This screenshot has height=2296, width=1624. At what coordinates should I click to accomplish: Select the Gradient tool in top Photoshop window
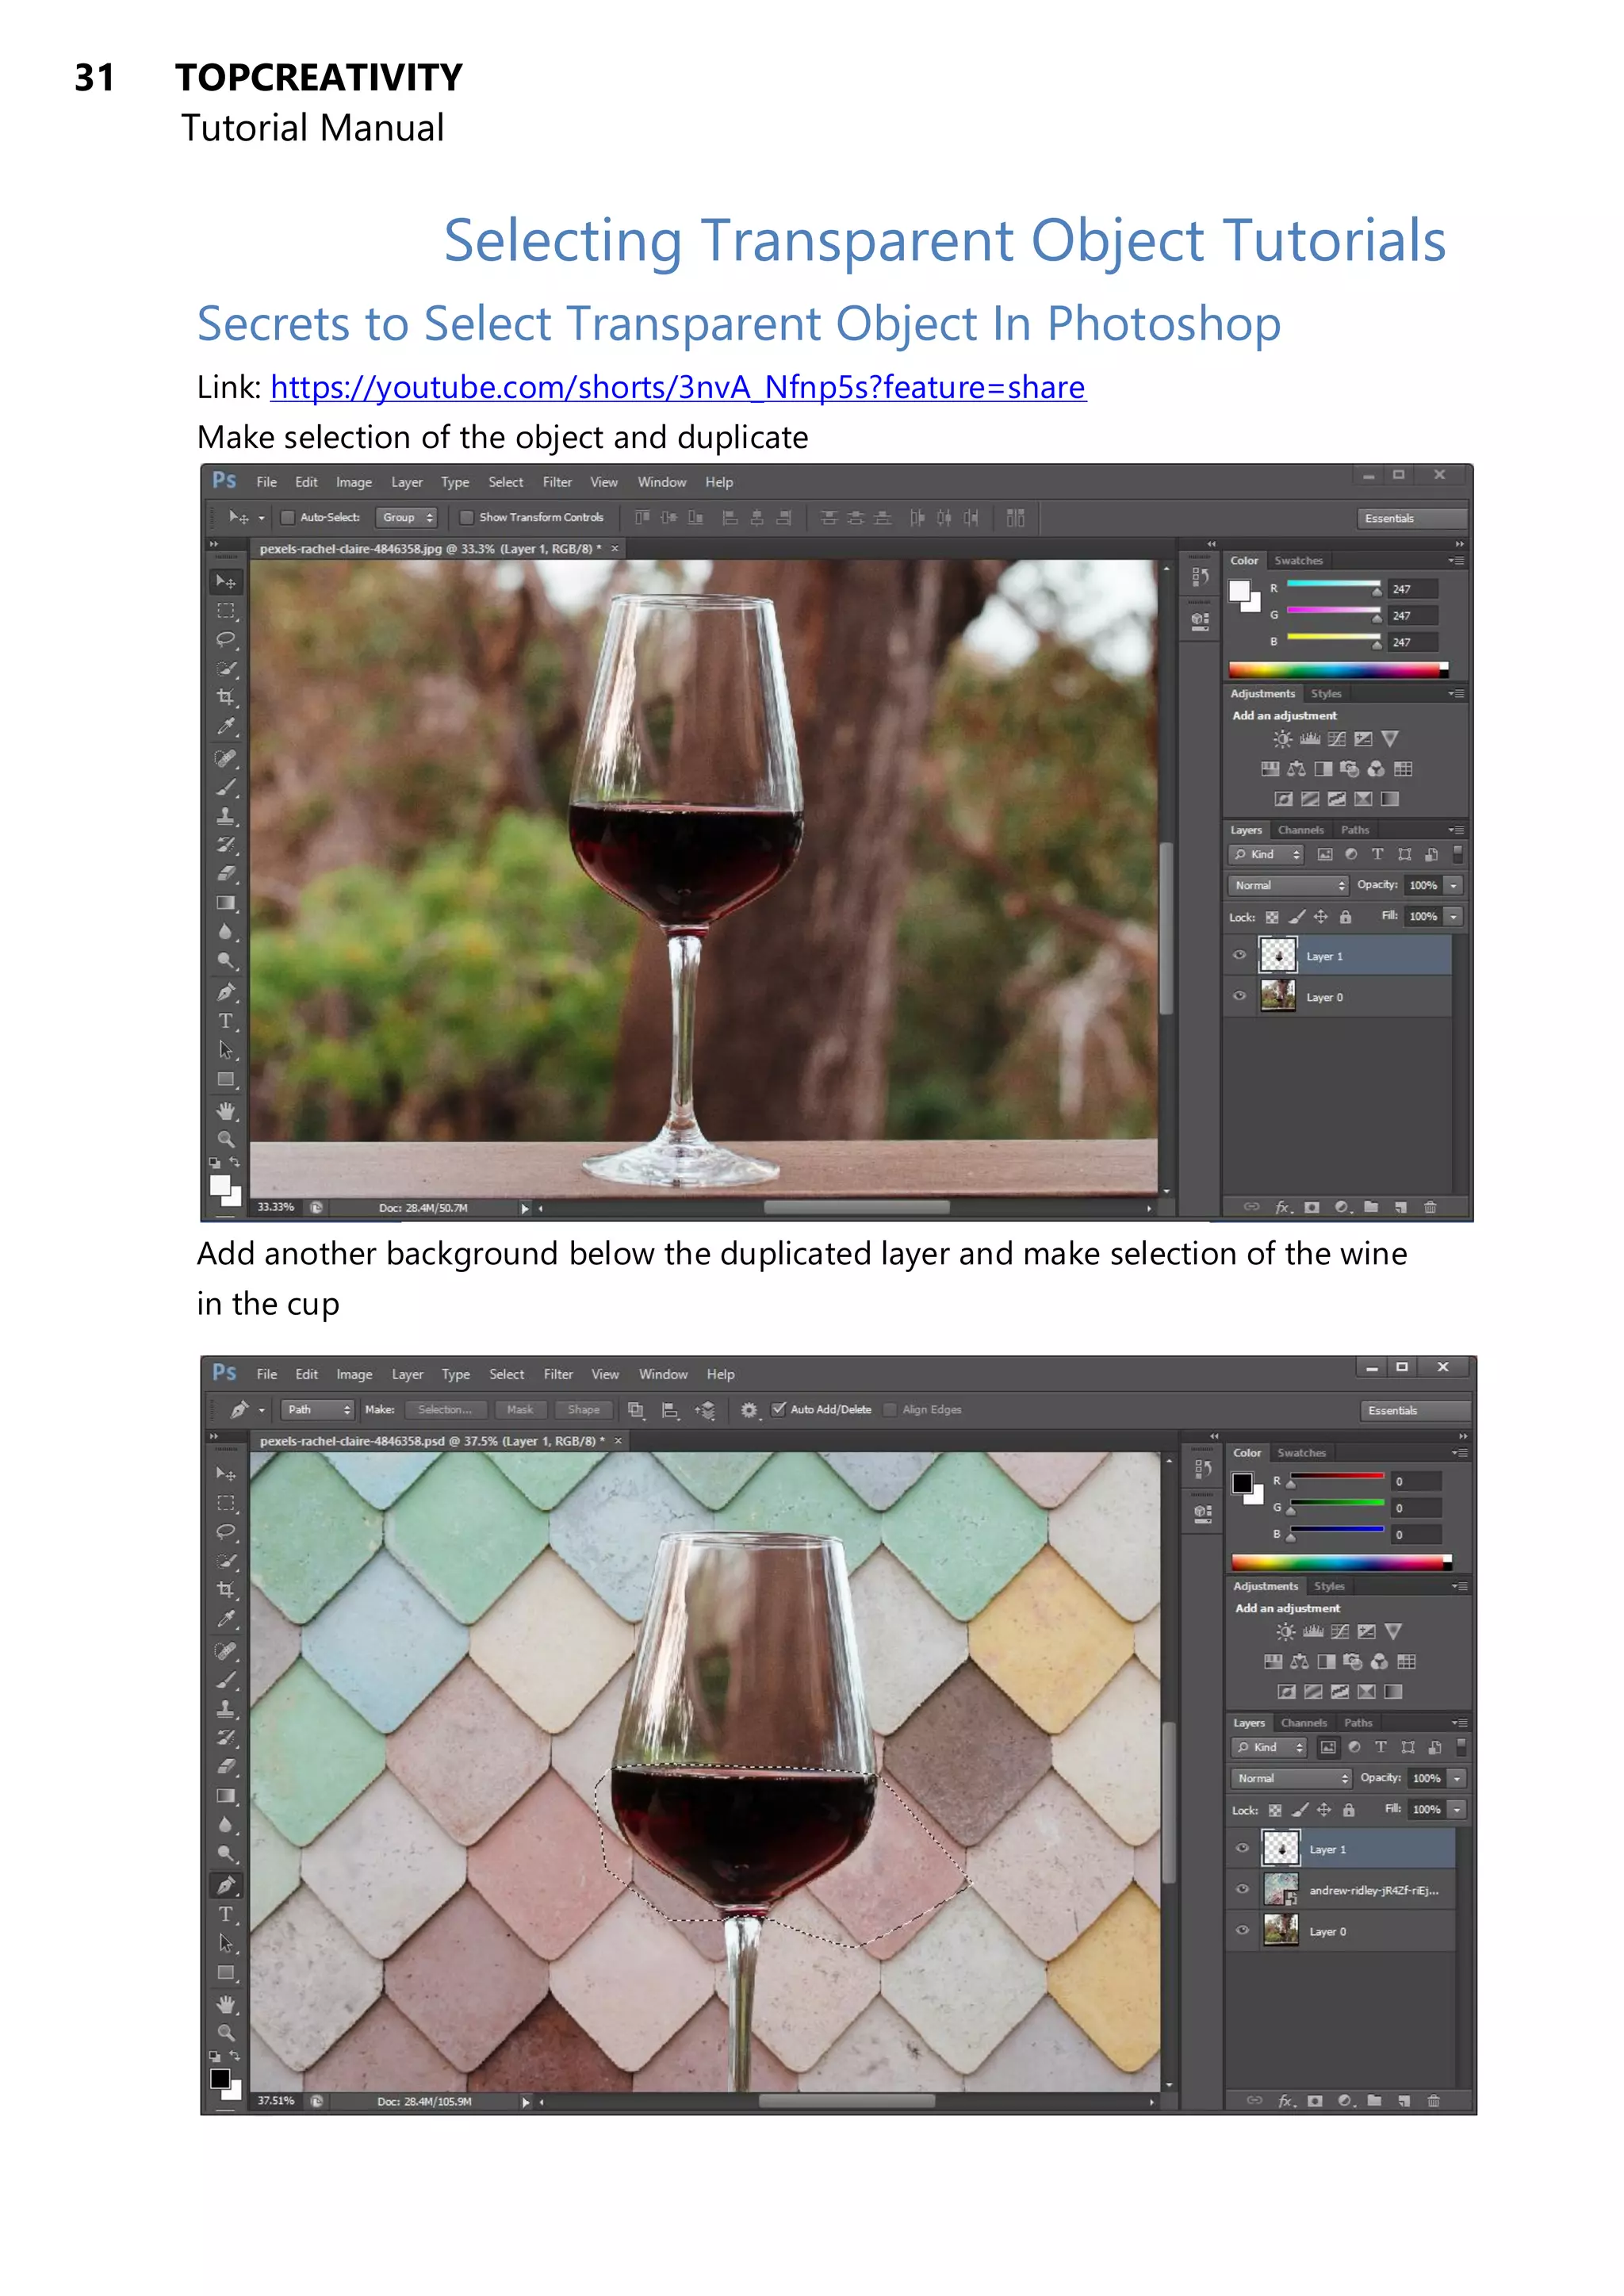(226, 903)
